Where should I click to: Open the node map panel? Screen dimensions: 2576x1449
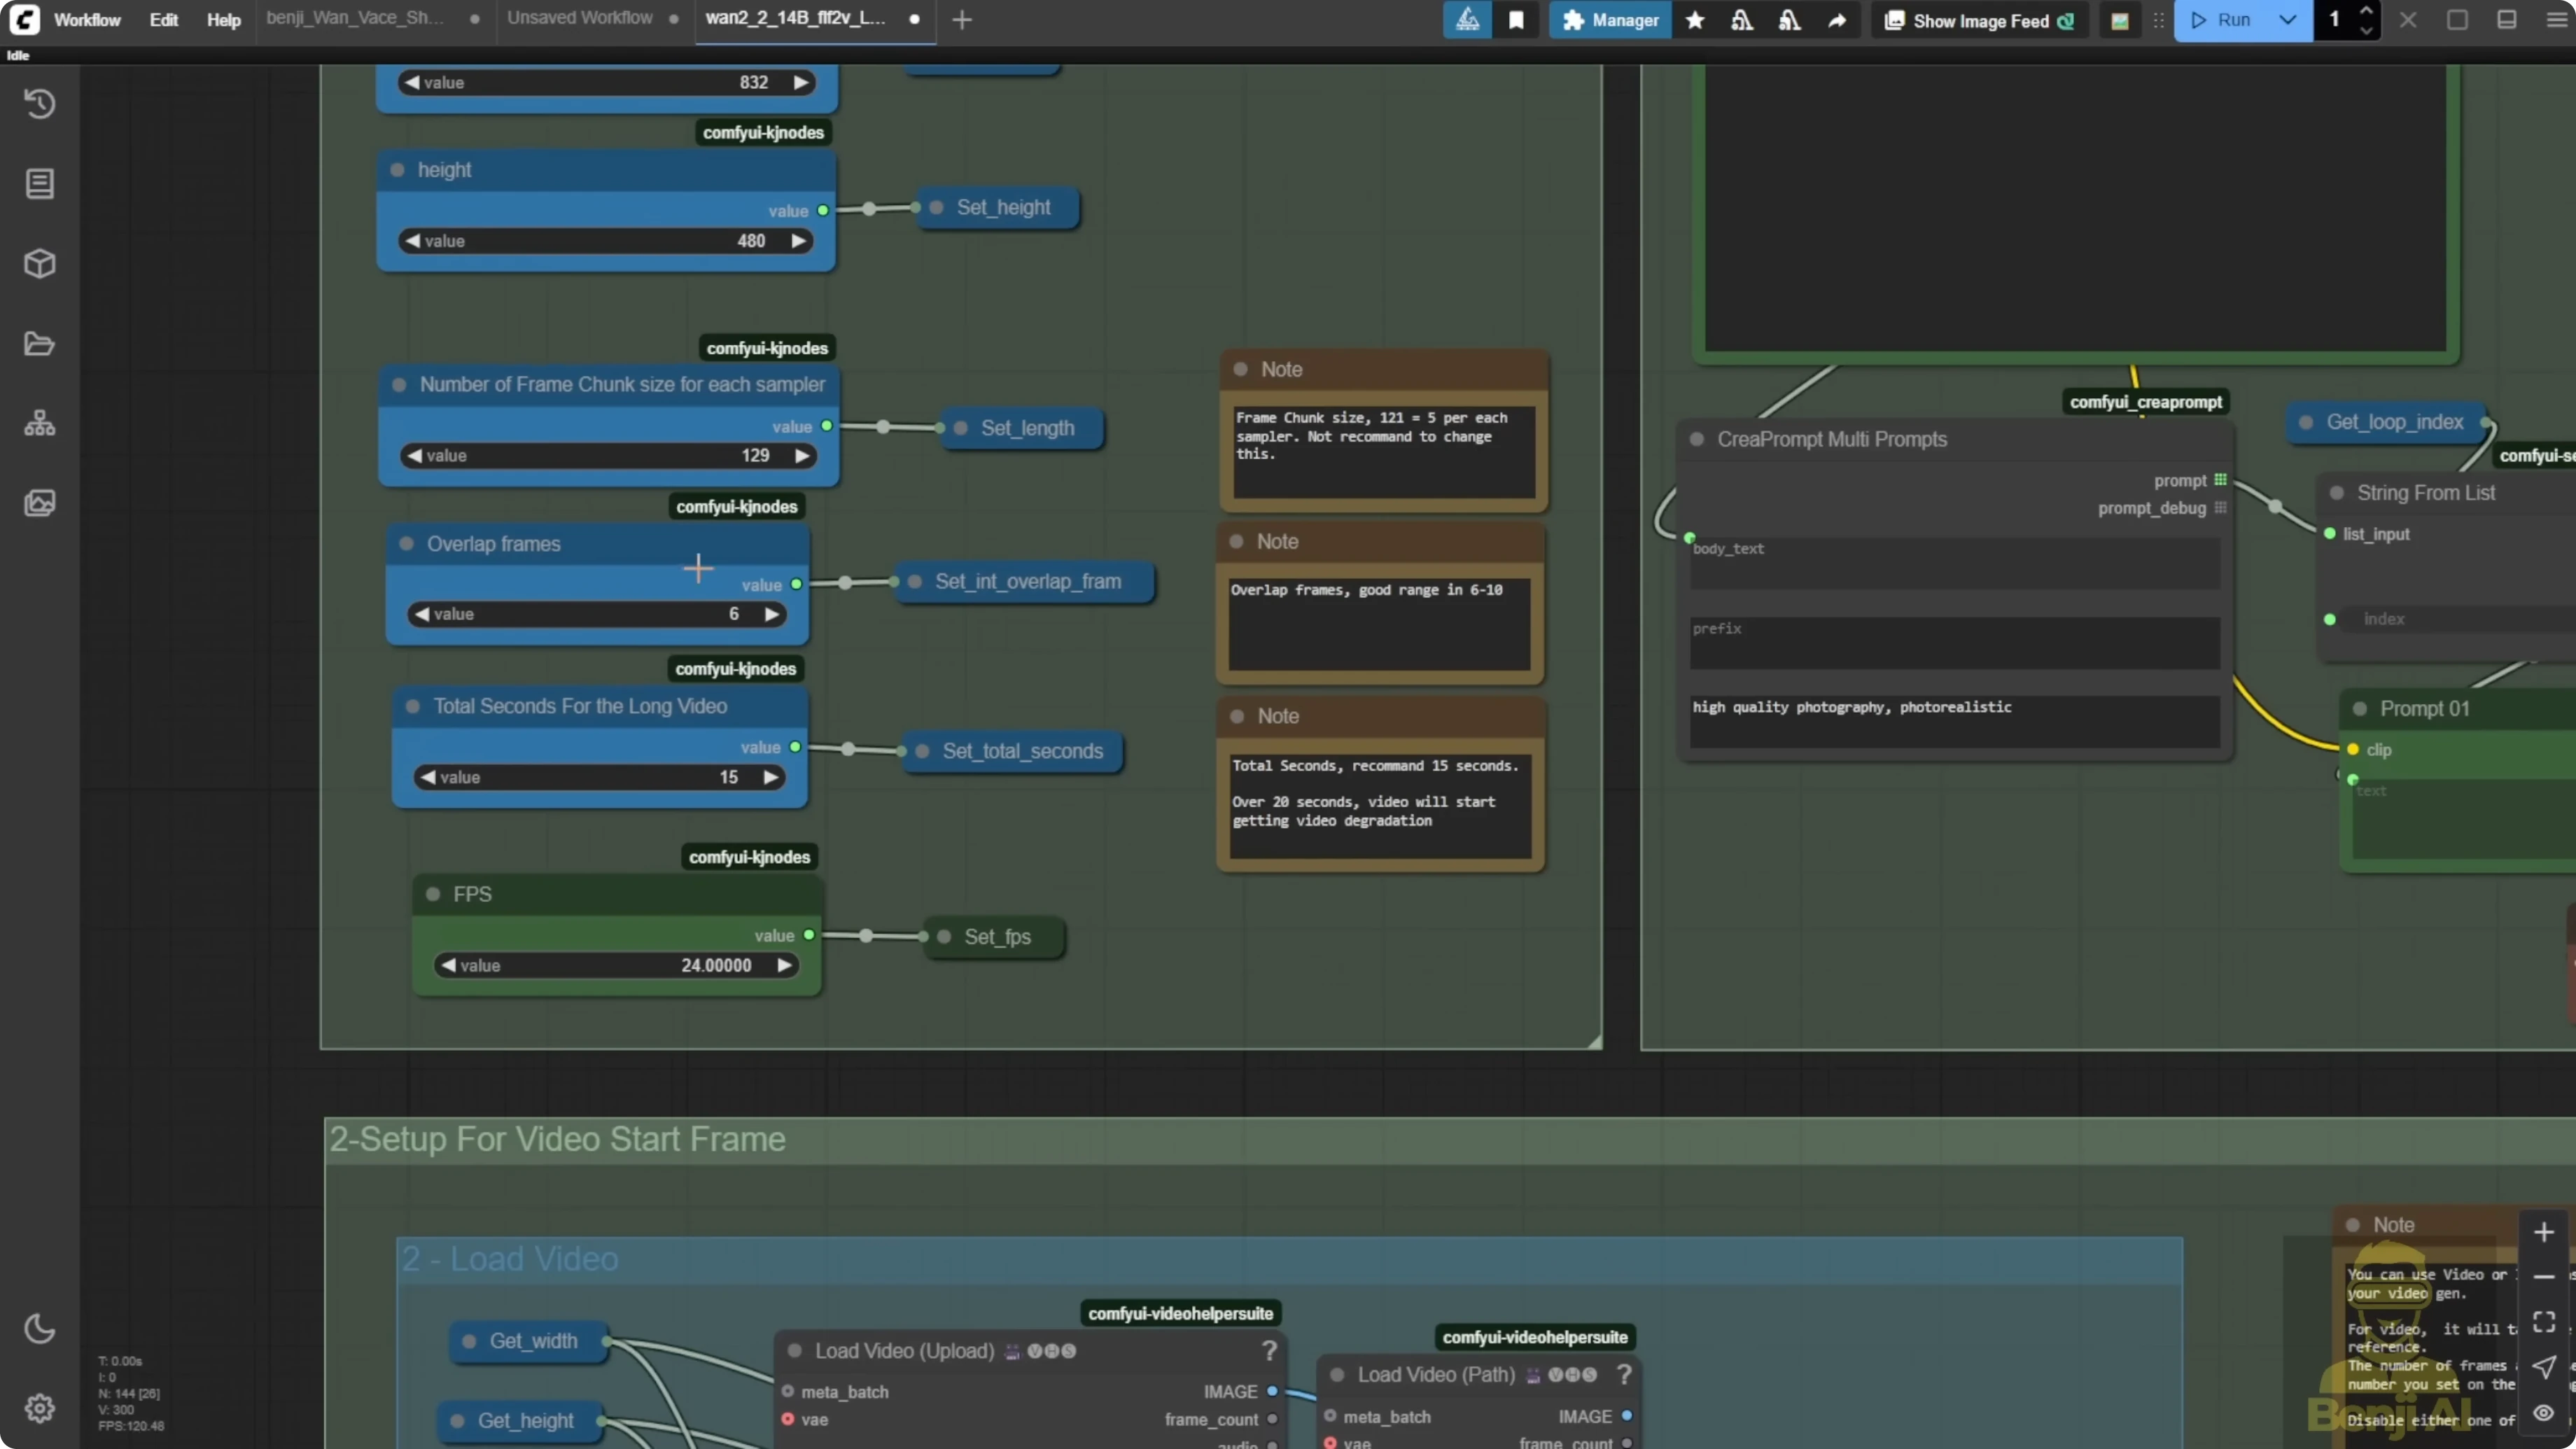coord(40,422)
